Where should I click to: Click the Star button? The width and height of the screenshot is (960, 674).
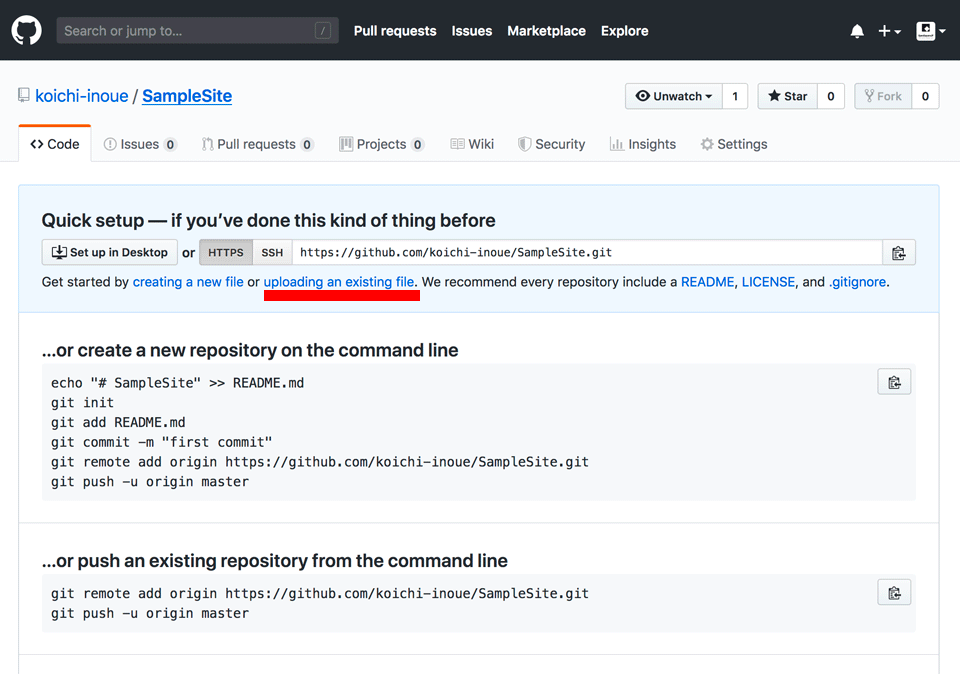tap(788, 96)
